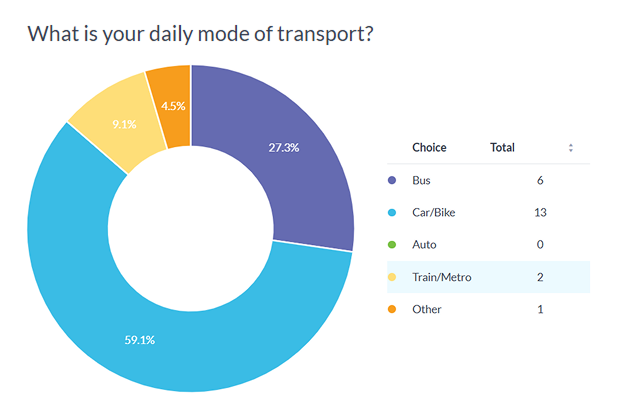Click the Other label in the legend
620x410 pixels.
click(427, 309)
